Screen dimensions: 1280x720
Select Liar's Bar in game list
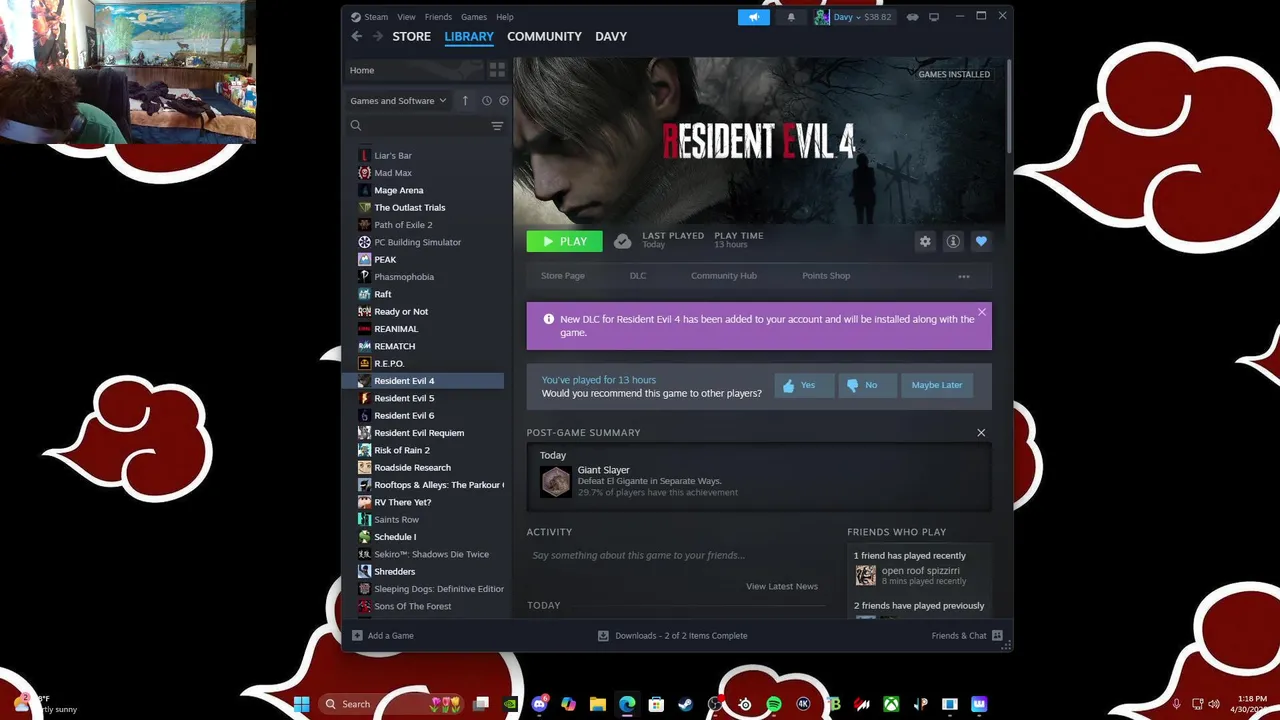(x=424, y=156)
